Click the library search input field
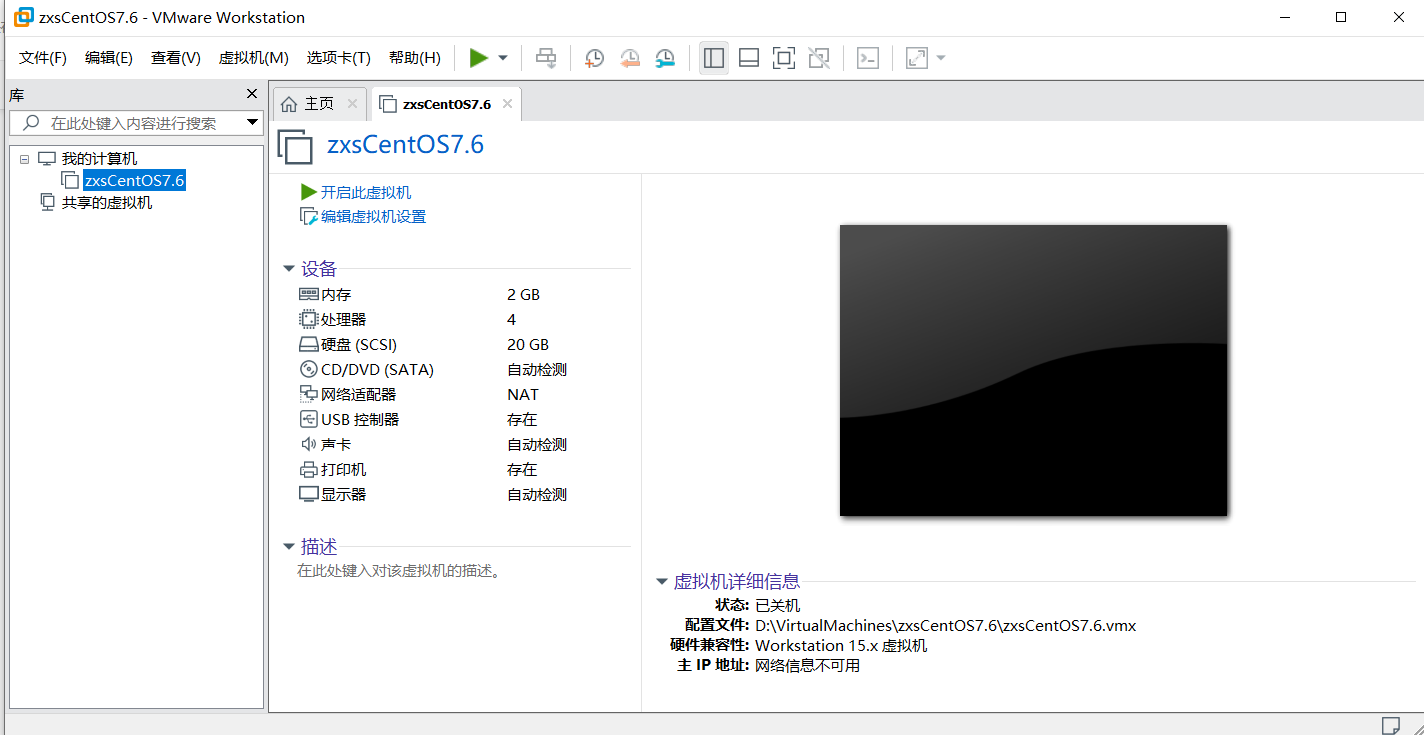The image size is (1424, 735). coord(135,123)
